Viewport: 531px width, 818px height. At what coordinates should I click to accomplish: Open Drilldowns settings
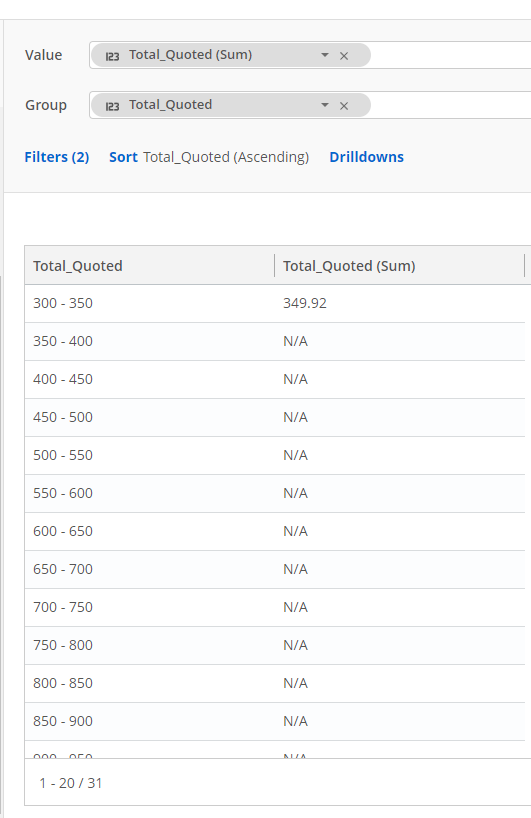coord(367,157)
